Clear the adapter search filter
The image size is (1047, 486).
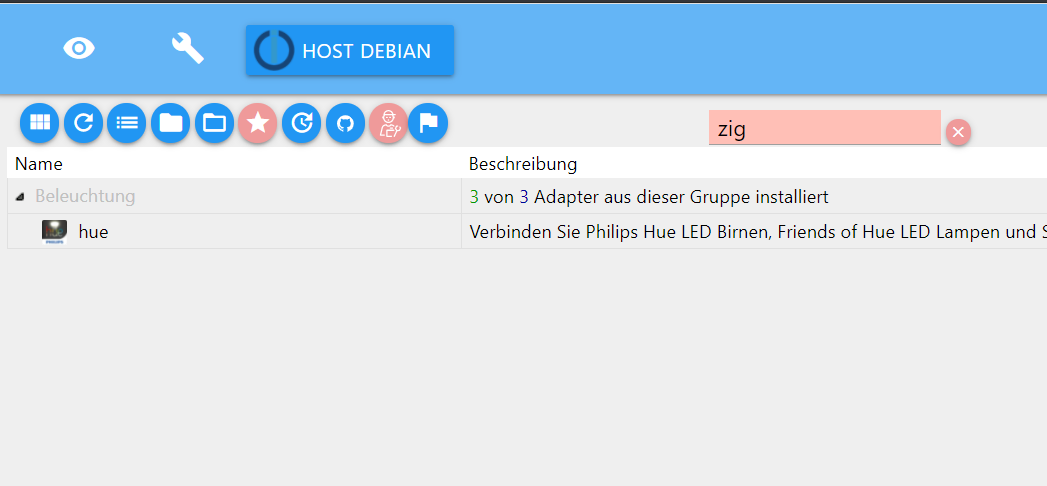(x=958, y=132)
